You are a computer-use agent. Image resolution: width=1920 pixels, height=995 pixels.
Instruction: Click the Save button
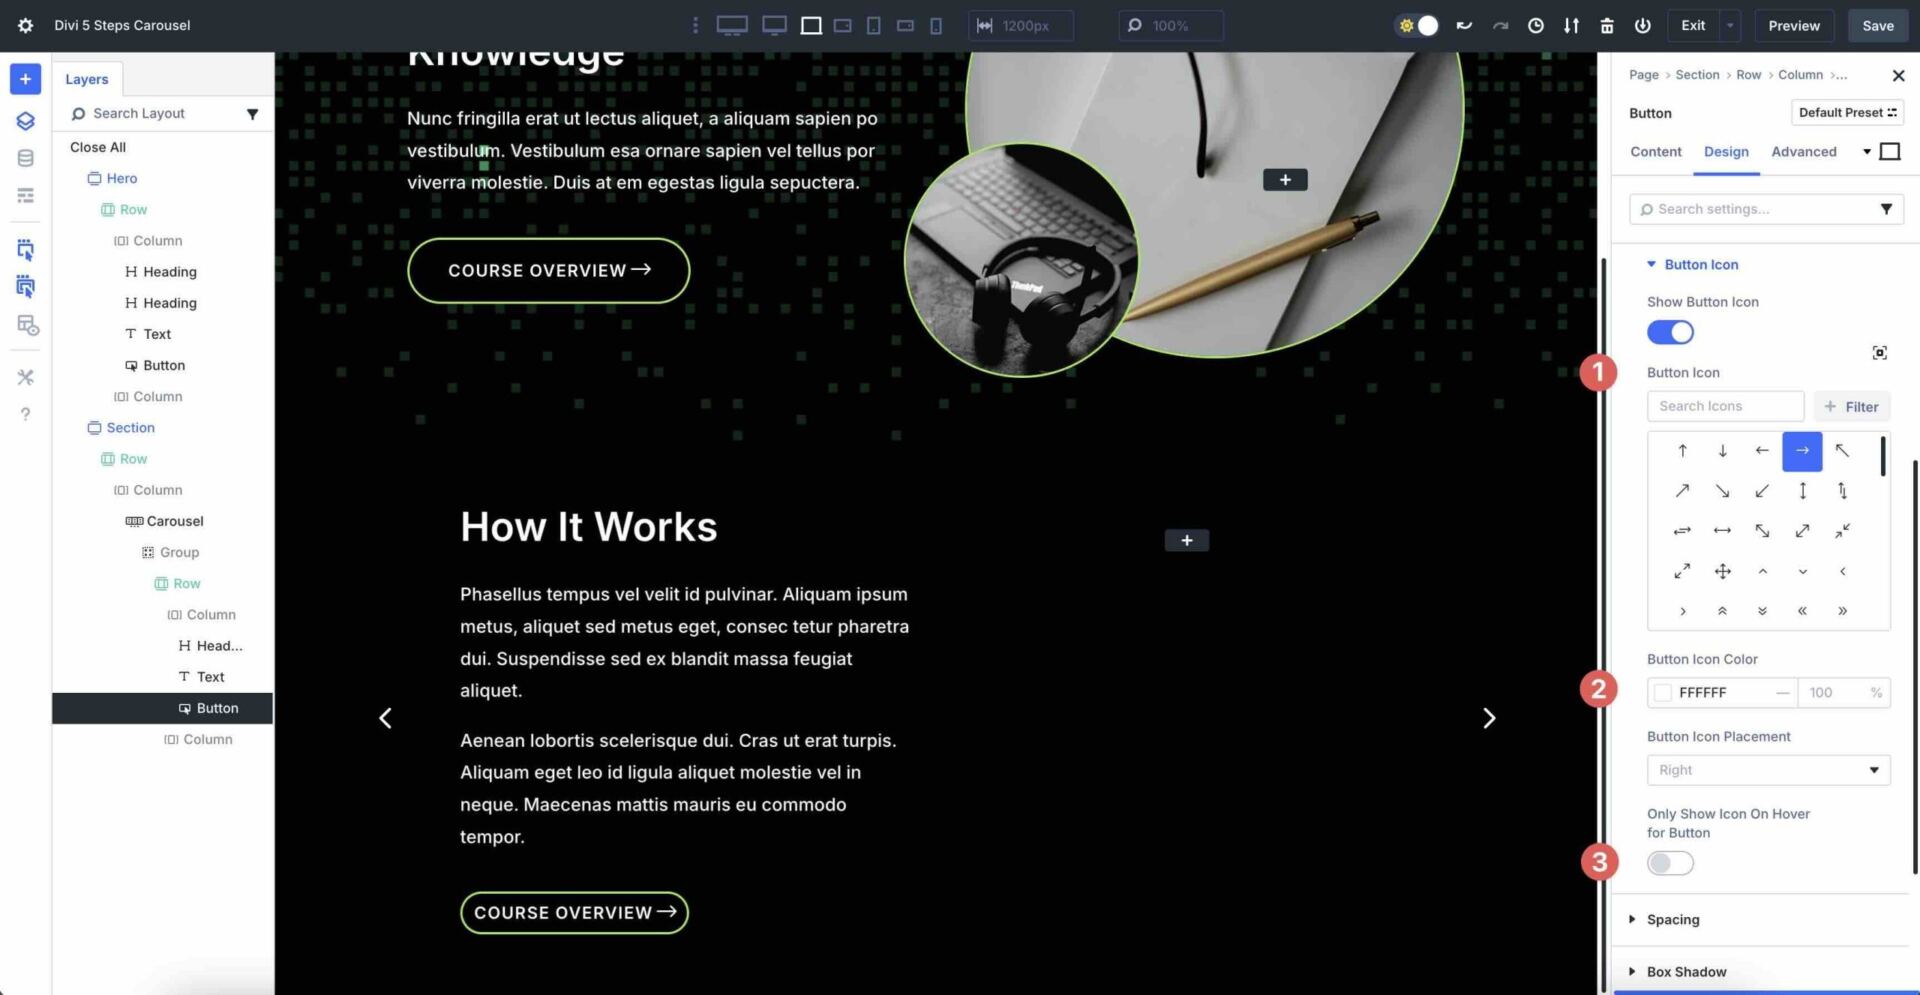click(x=1877, y=25)
